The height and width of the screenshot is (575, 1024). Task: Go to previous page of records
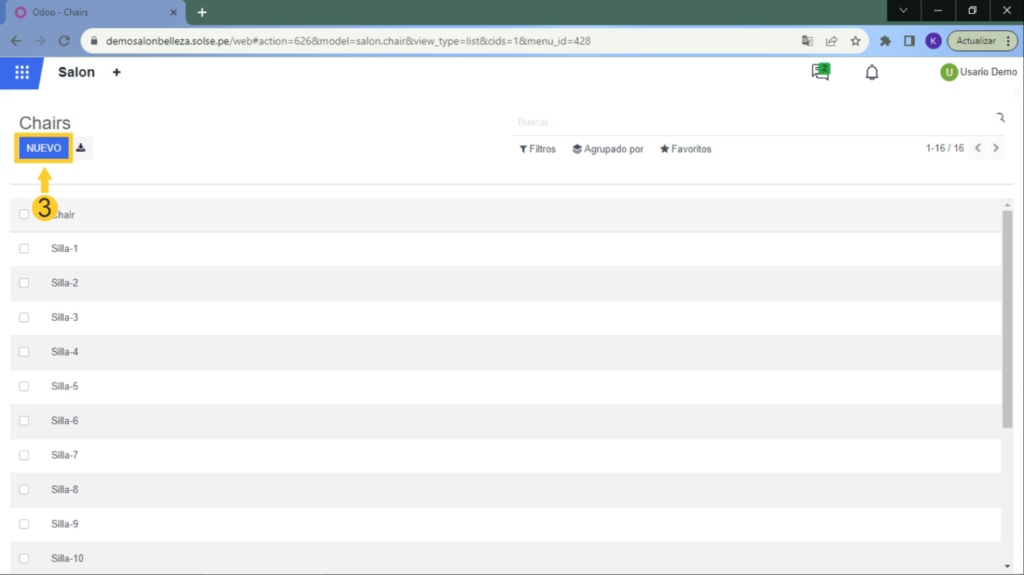[x=978, y=148]
